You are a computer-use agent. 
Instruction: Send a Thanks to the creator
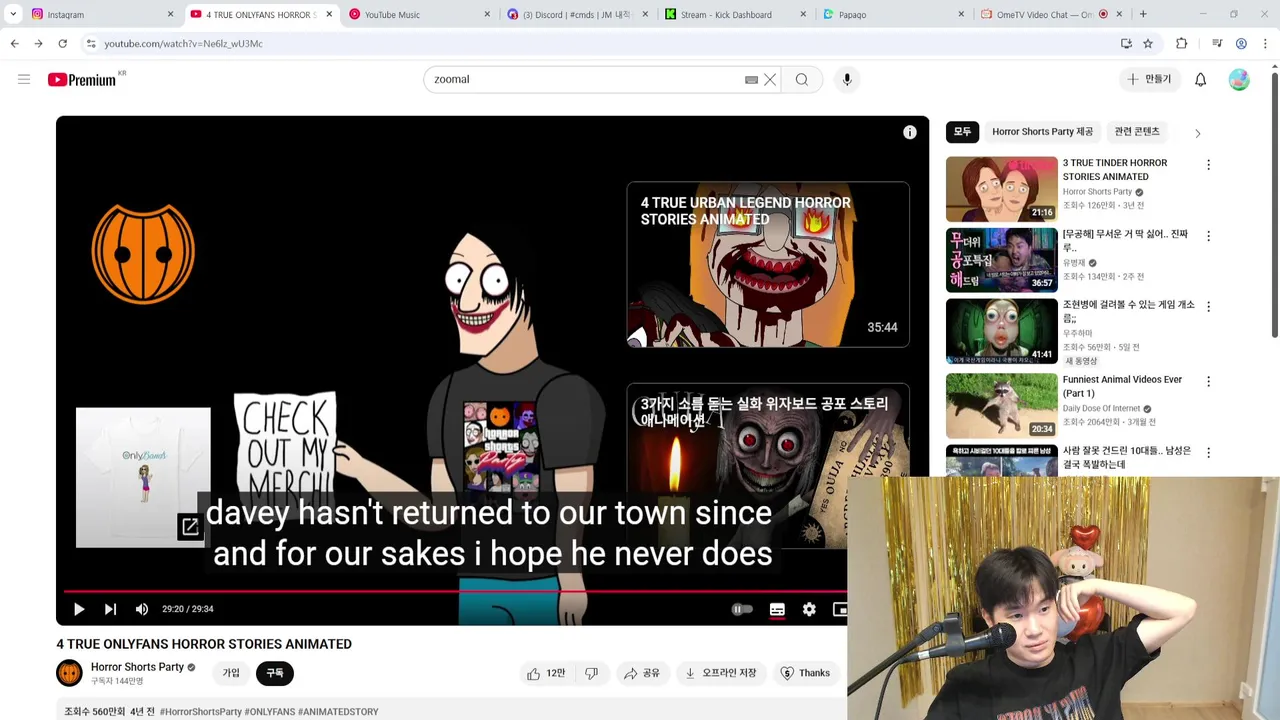pyautogui.click(x=805, y=674)
